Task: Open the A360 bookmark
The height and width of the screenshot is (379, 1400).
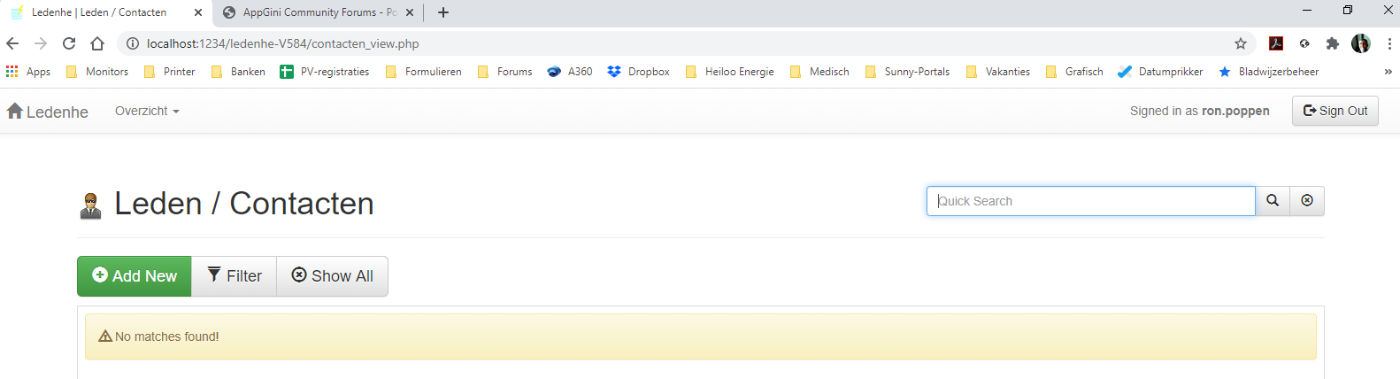Action: [570, 72]
